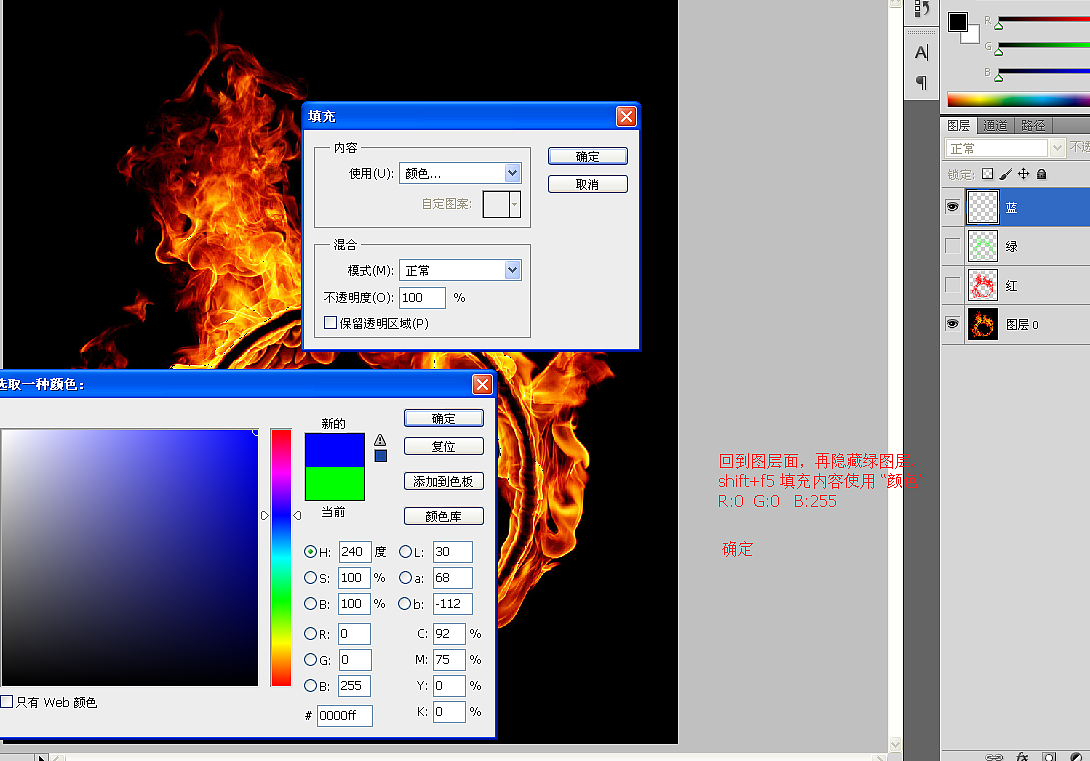
Task: Select the R red radio button
Action: [311, 634]
